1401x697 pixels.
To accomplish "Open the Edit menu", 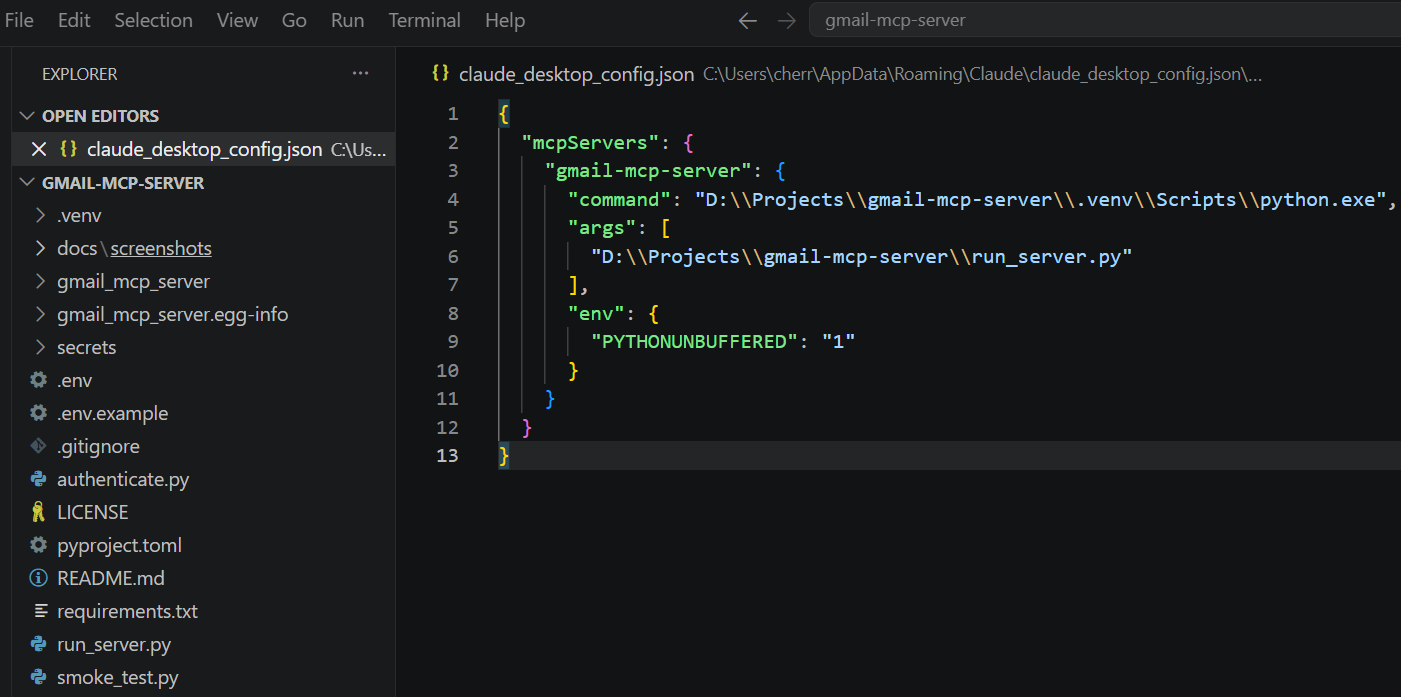I will [73, 20].
